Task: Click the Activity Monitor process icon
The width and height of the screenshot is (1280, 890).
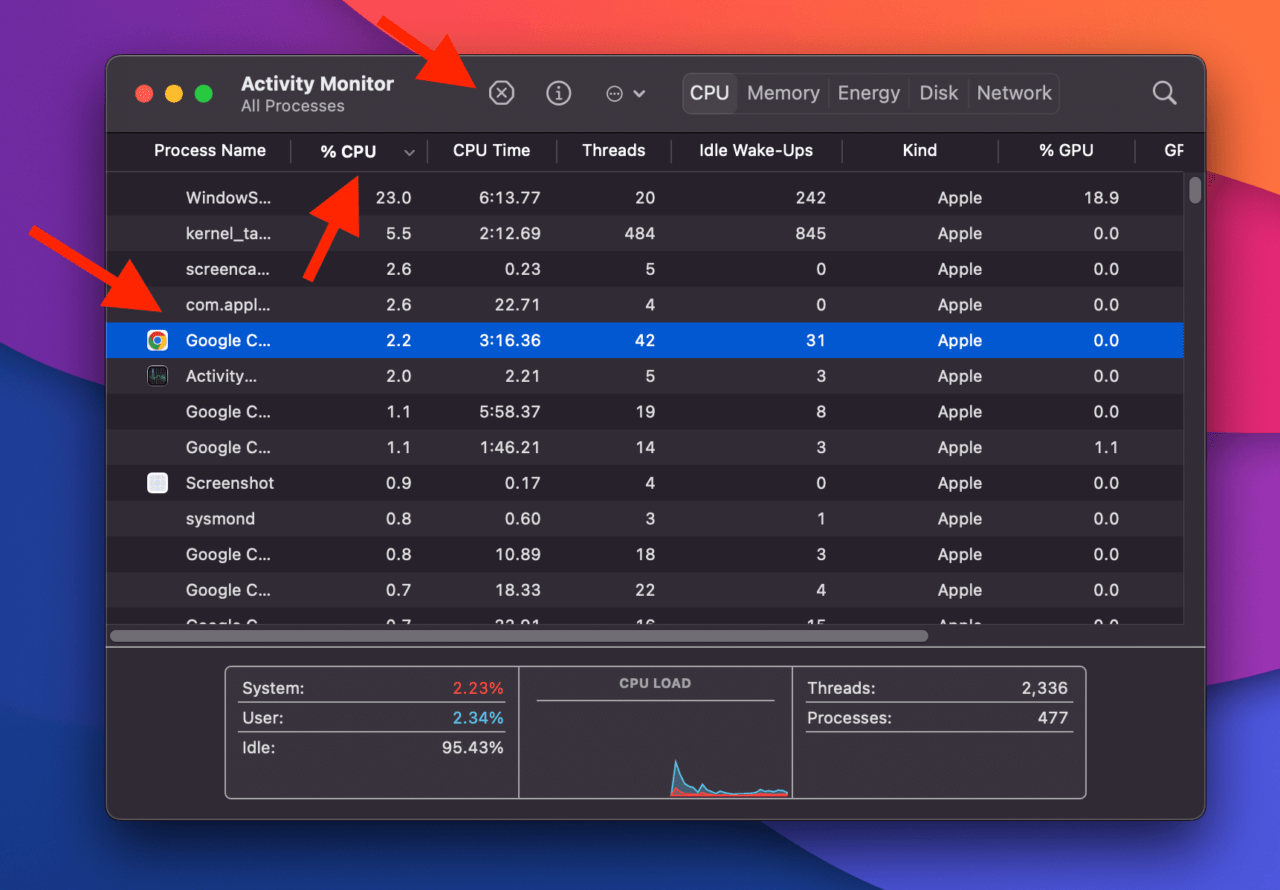Action: [157, 376]
